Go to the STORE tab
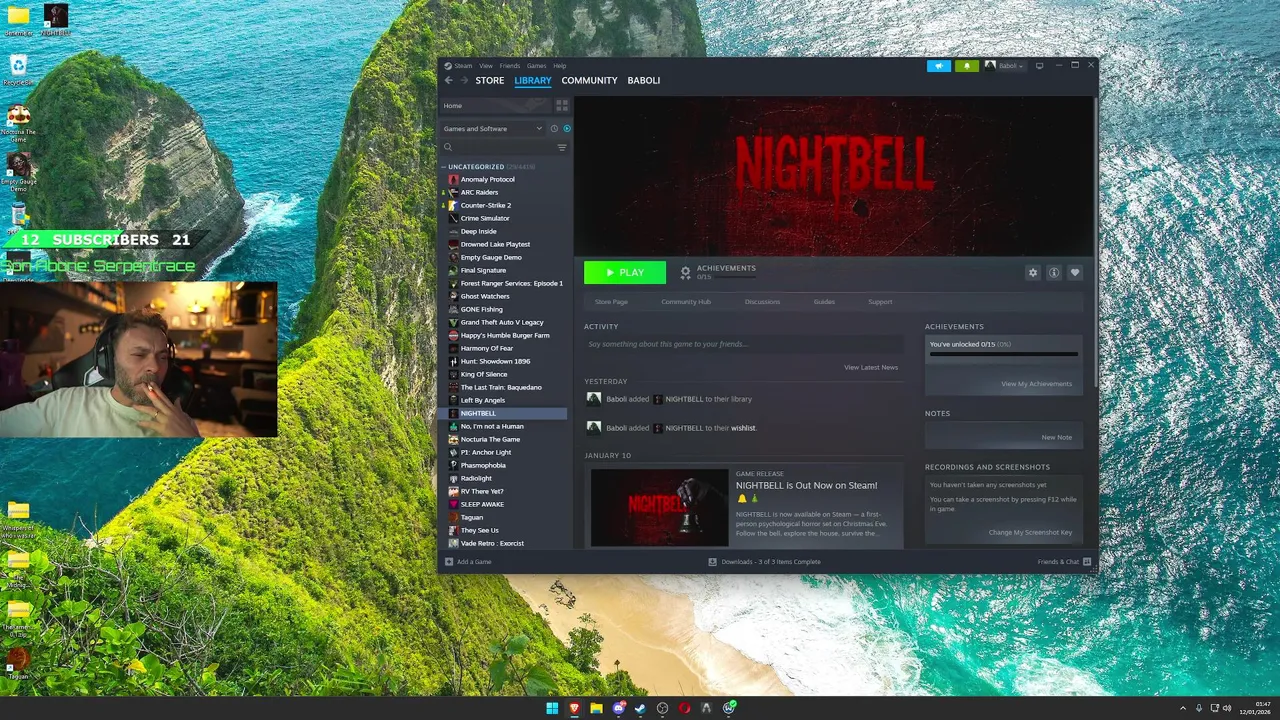 click(x=490, y=80)
